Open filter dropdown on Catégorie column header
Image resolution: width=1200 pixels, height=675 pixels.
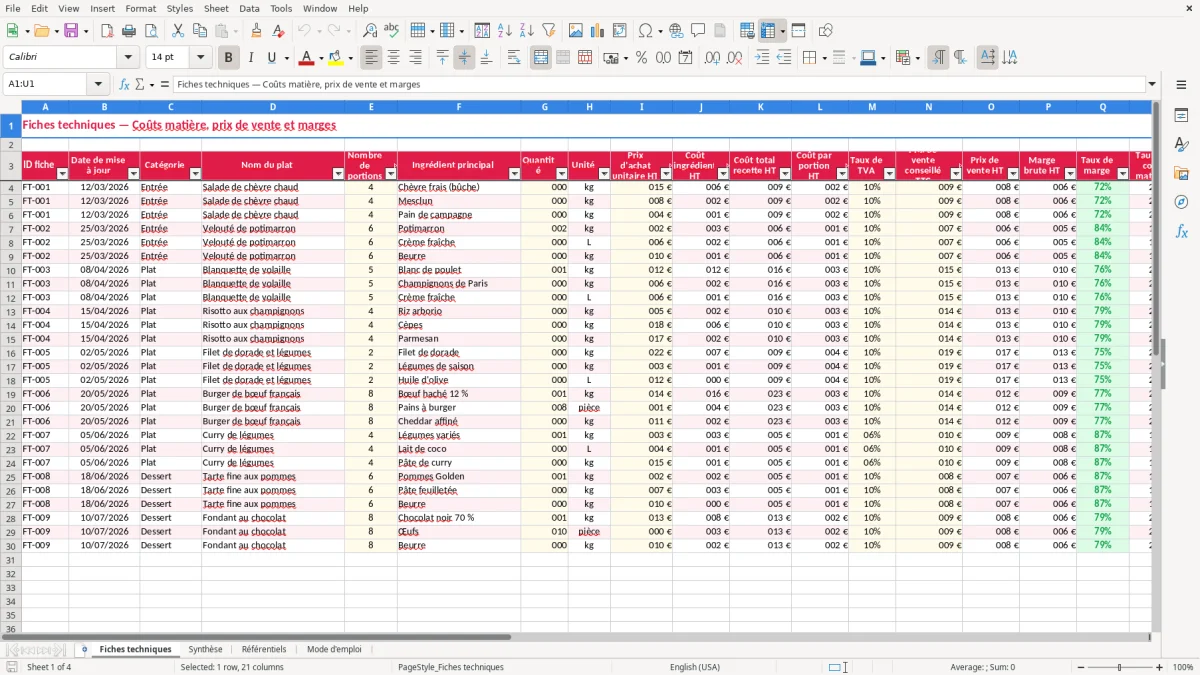click(x=195, y=174)
